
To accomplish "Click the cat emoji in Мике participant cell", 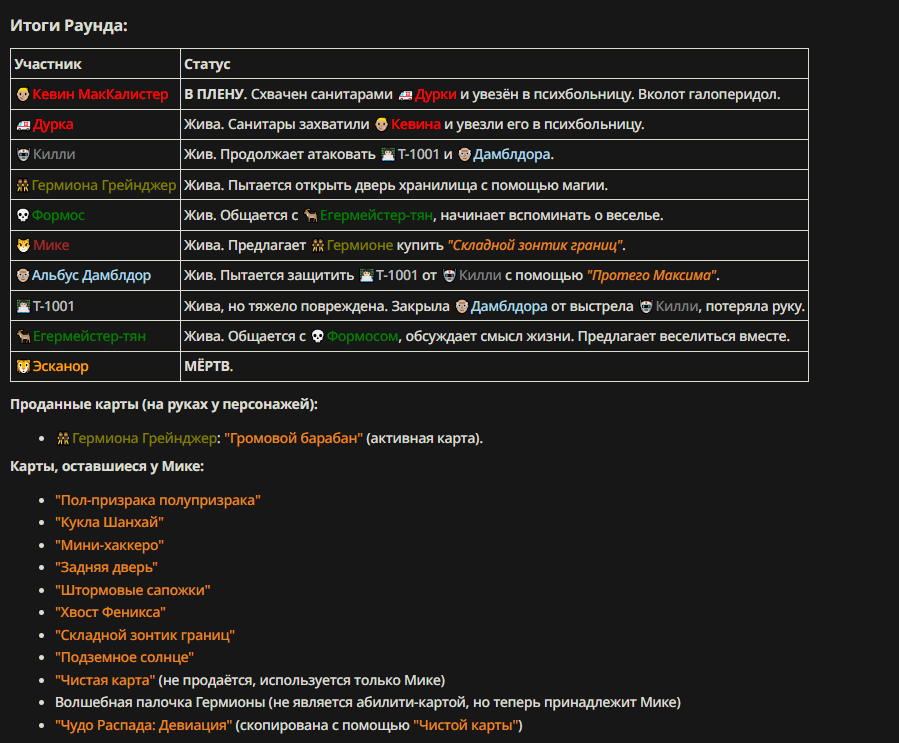I will (x=24, y=245).
